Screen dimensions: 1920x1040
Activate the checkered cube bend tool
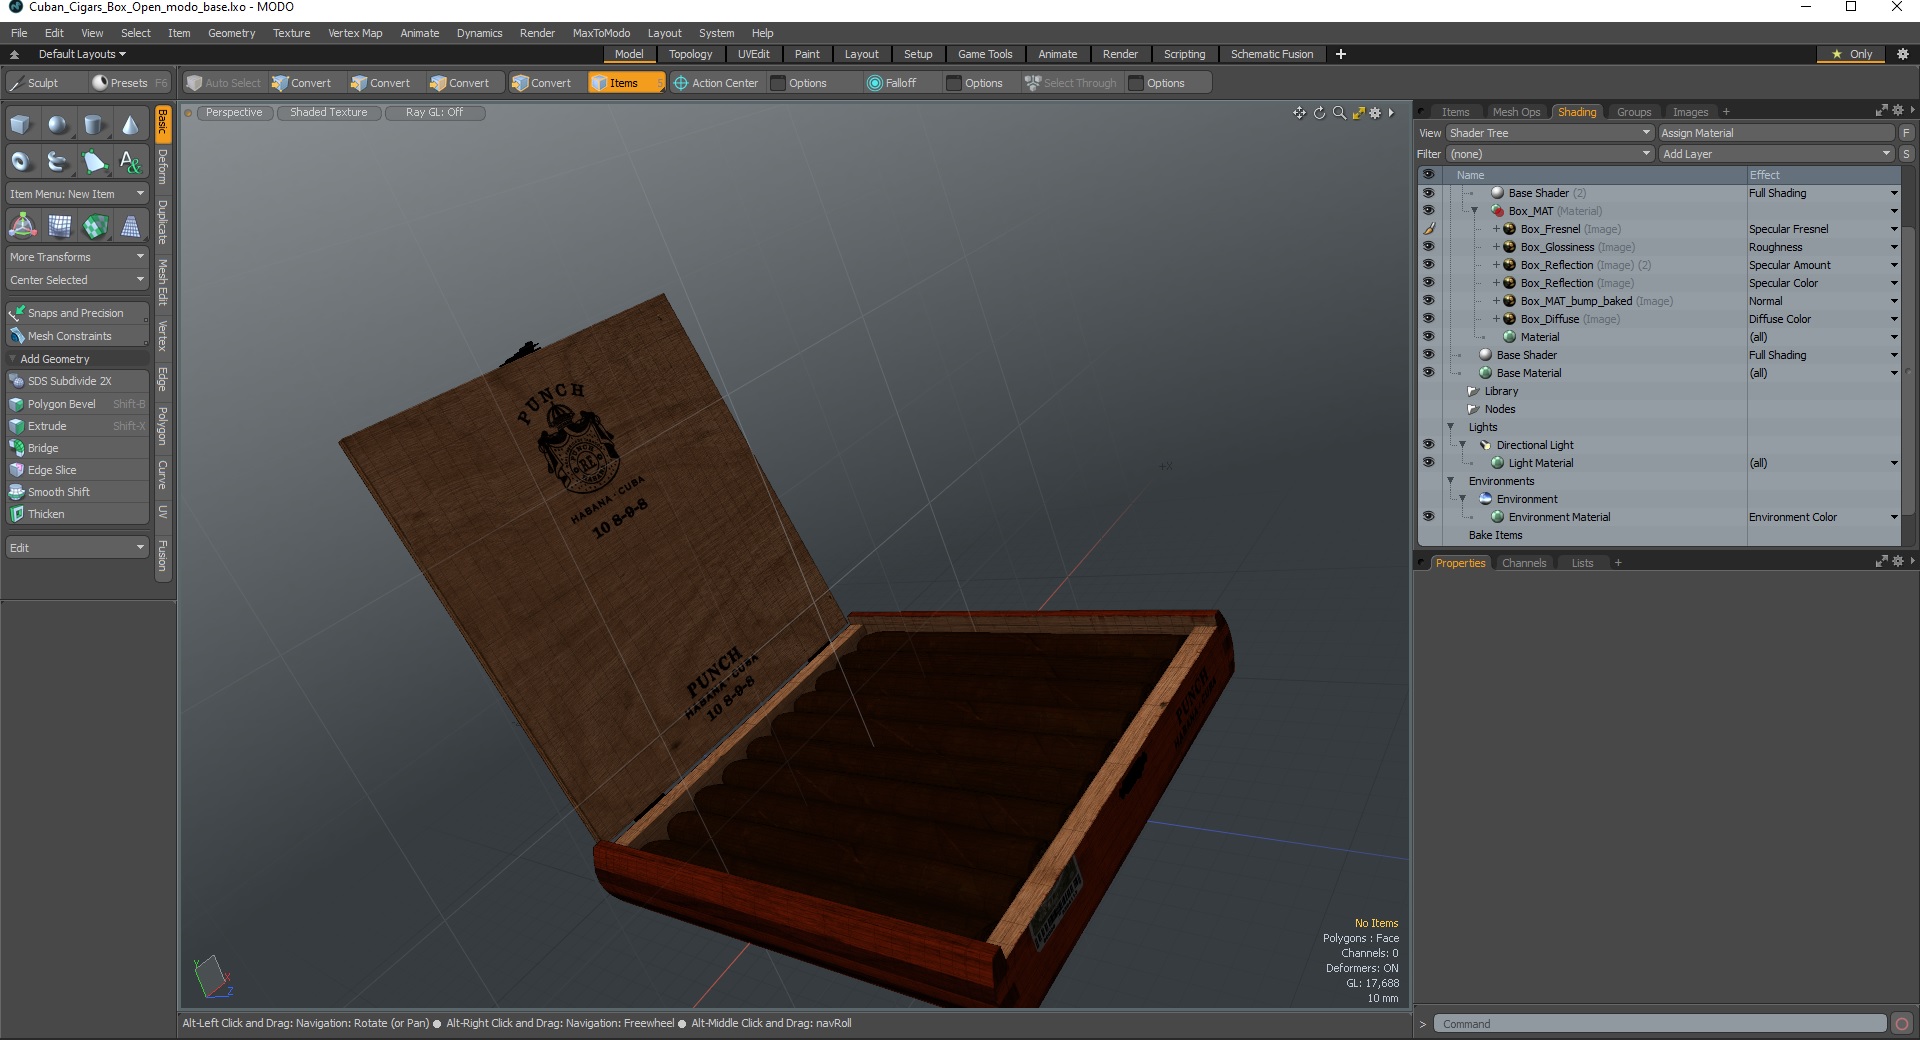click(94, 226)
